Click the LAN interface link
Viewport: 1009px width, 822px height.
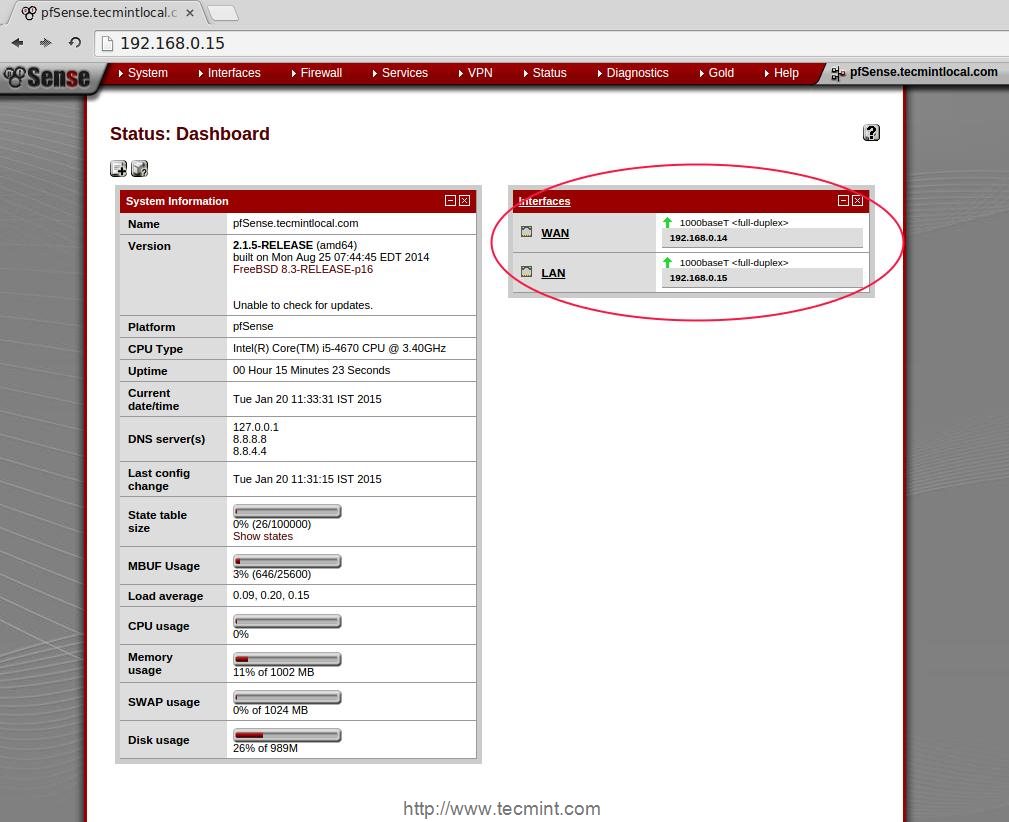pyautogui.click(x=553, y=273)
